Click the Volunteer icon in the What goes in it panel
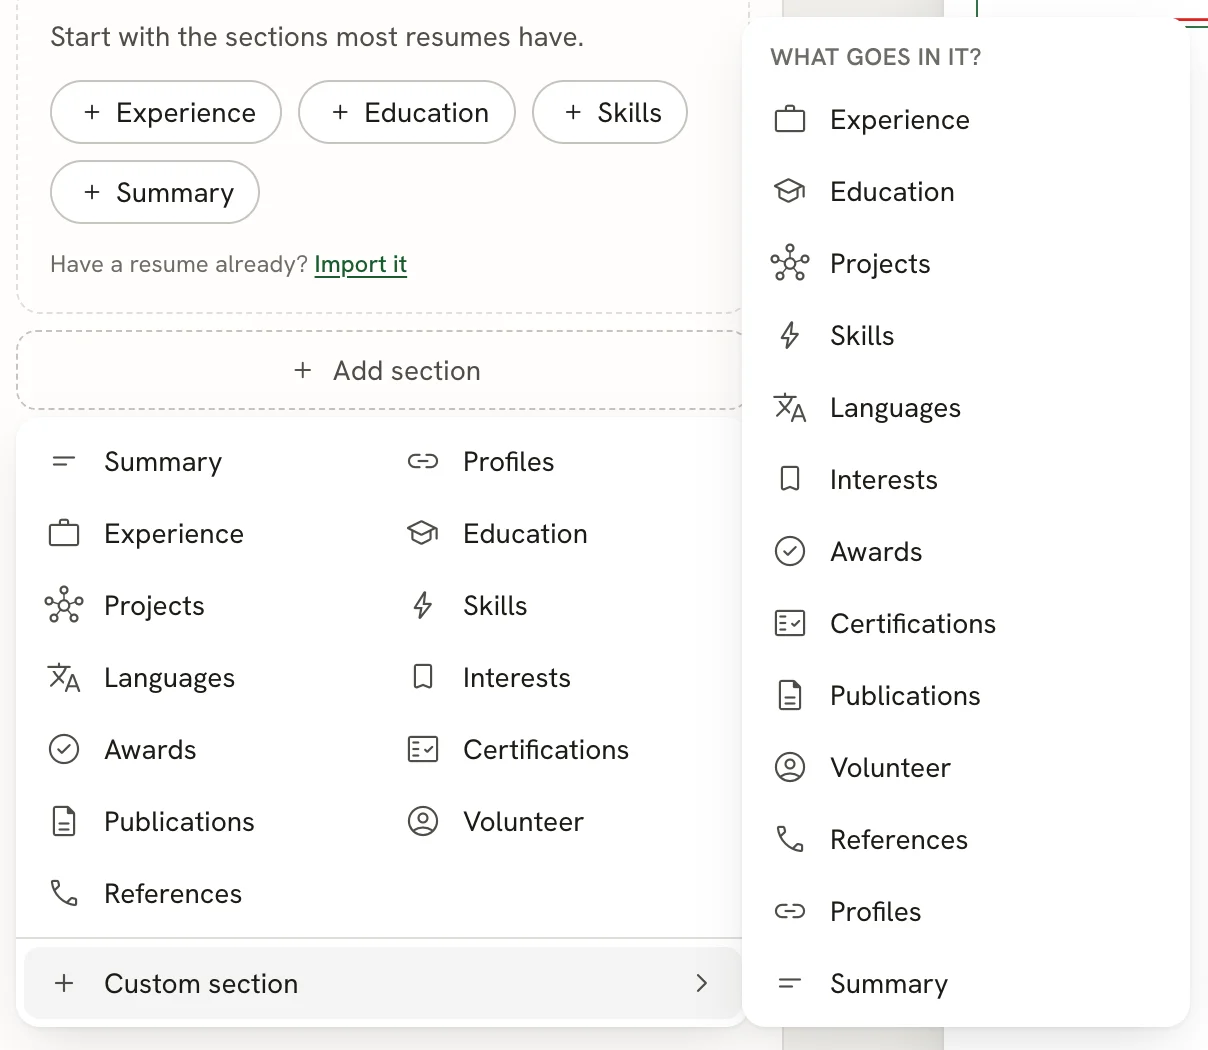Screen dimensions: 1208x1050 pyautogui.click(x=790, y=768)
